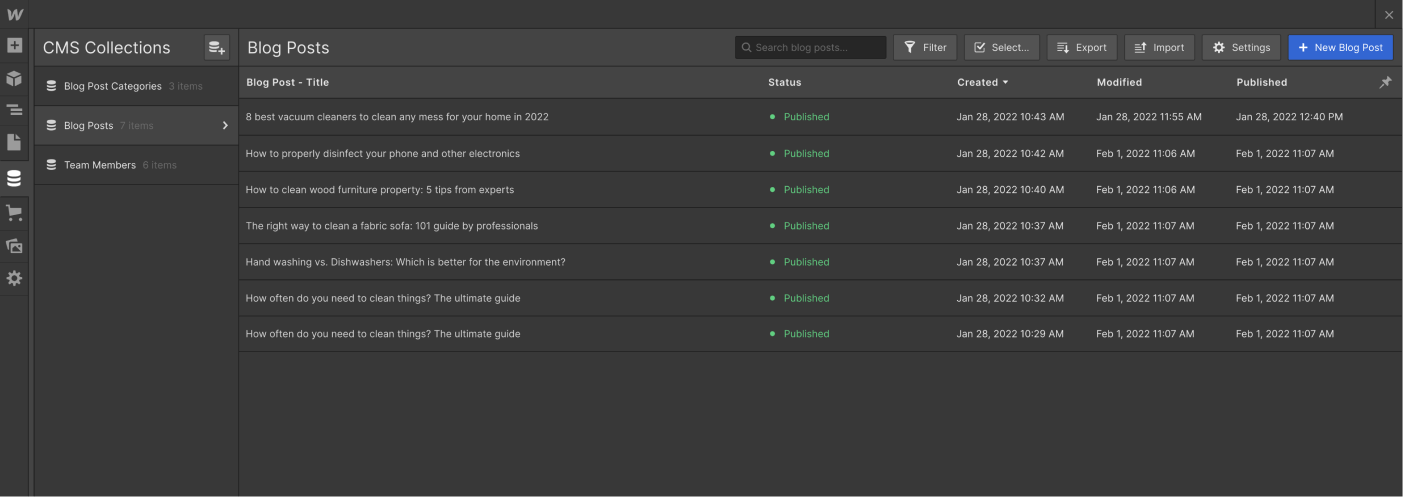Open the project Settings gear in sidebar
This screenshot has height=497, width=1403.
pyautogui.click(x=14, y=278)
